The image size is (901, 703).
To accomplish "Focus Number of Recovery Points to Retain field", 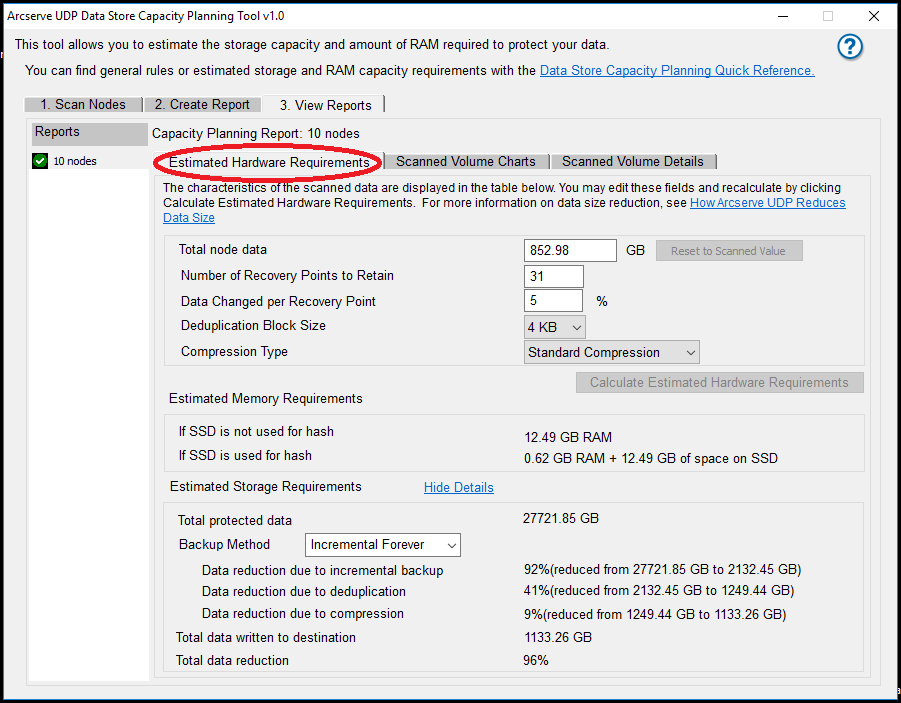I will pyautogui.click(x=554, y=276).
